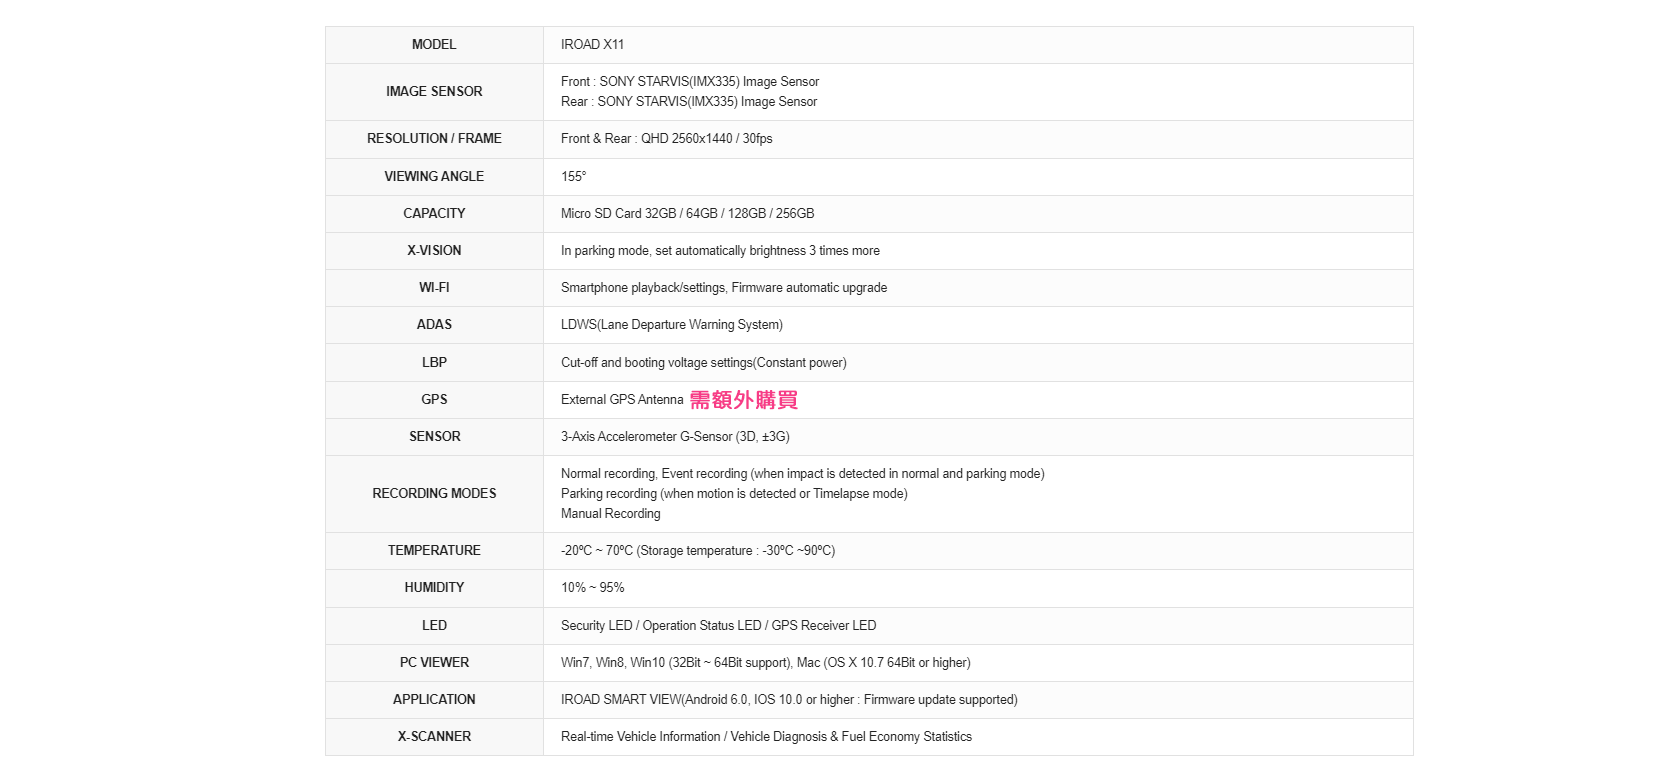Image resolution: width=1670 pixels, height=777 pixels.
Task: Click the LDWS Lane Departure Warning text
Action: click(x=671, y=325)
